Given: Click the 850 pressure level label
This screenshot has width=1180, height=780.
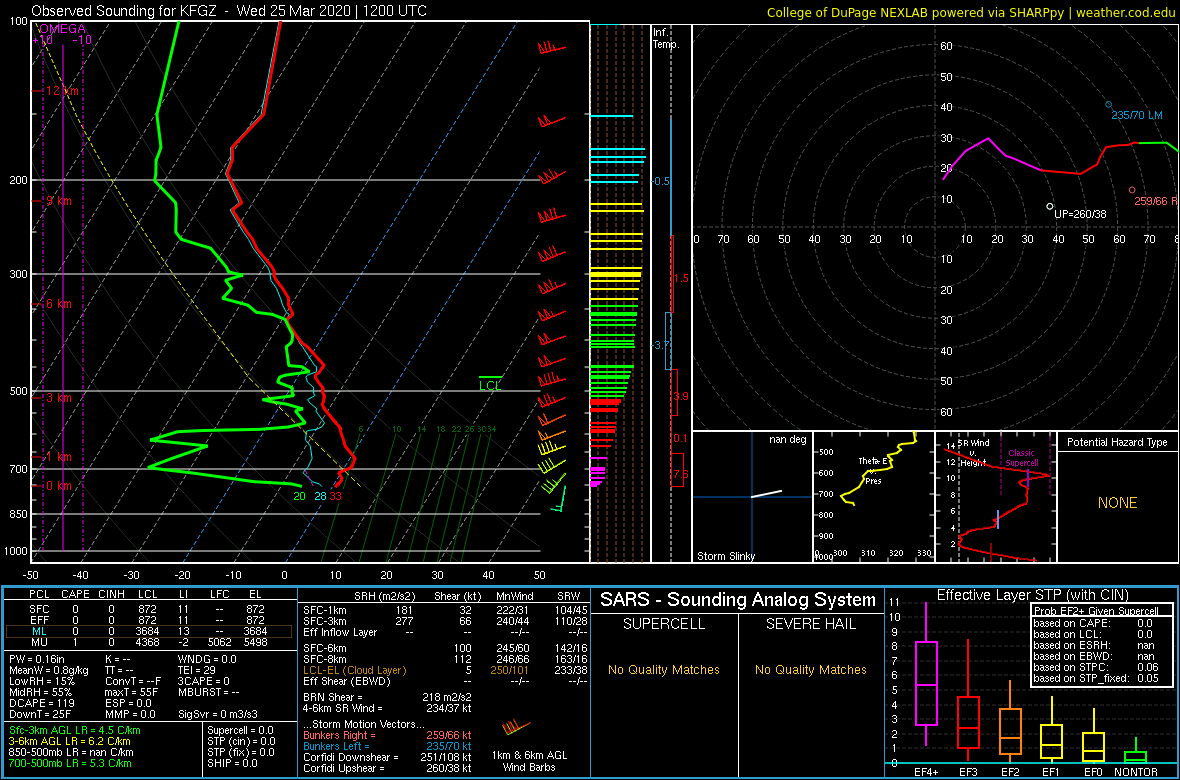Looking at the screenshot, I should (x=17, y=514).
